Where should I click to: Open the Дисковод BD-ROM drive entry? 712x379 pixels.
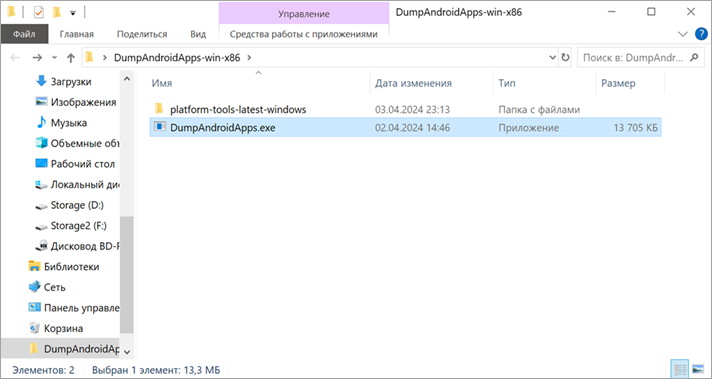coord(85,246)
